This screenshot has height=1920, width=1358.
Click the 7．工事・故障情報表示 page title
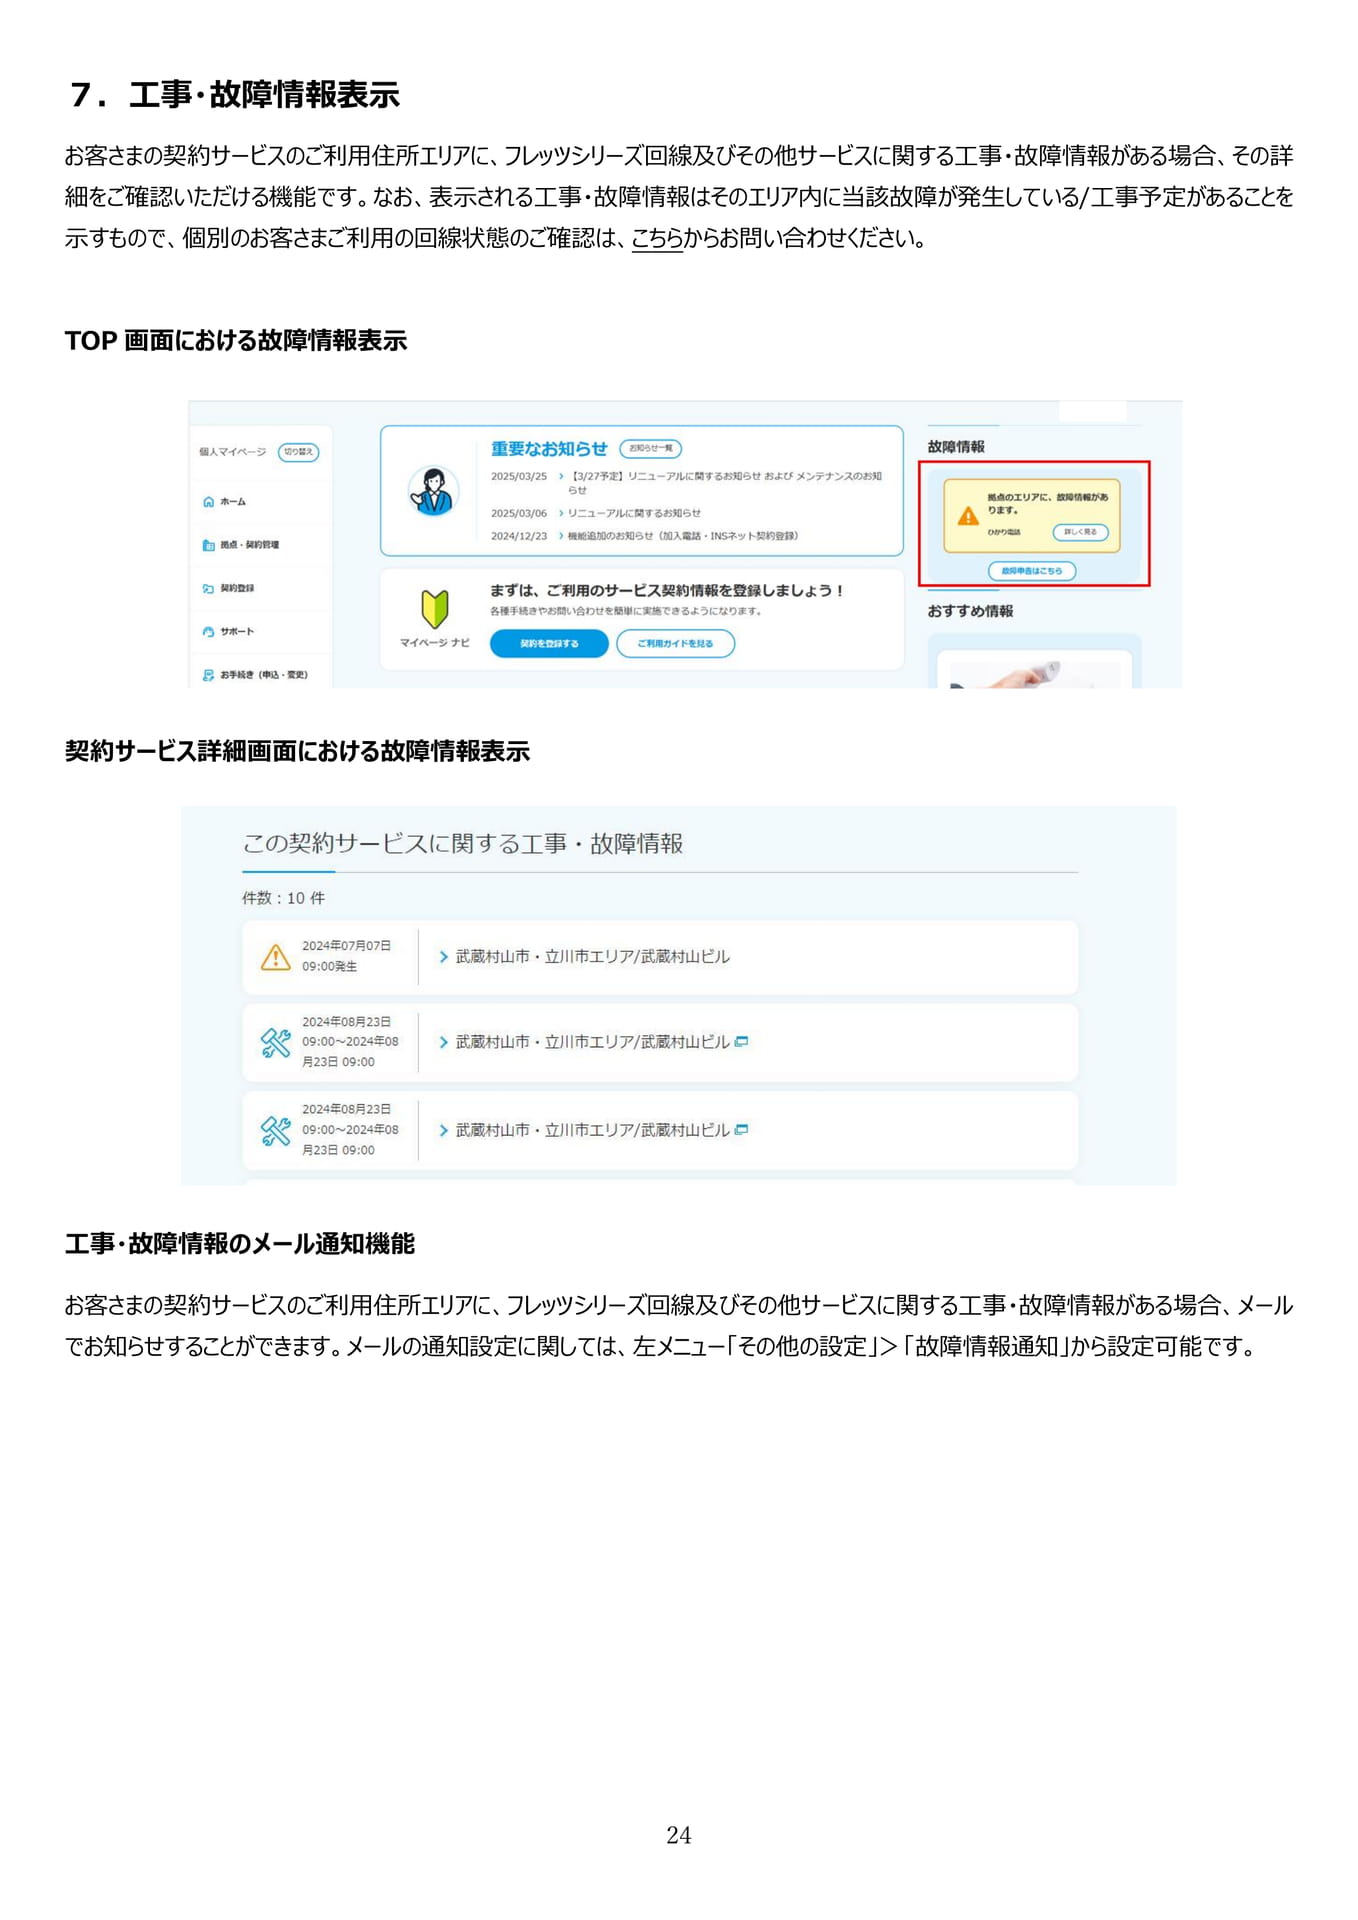tap(235, 95)
